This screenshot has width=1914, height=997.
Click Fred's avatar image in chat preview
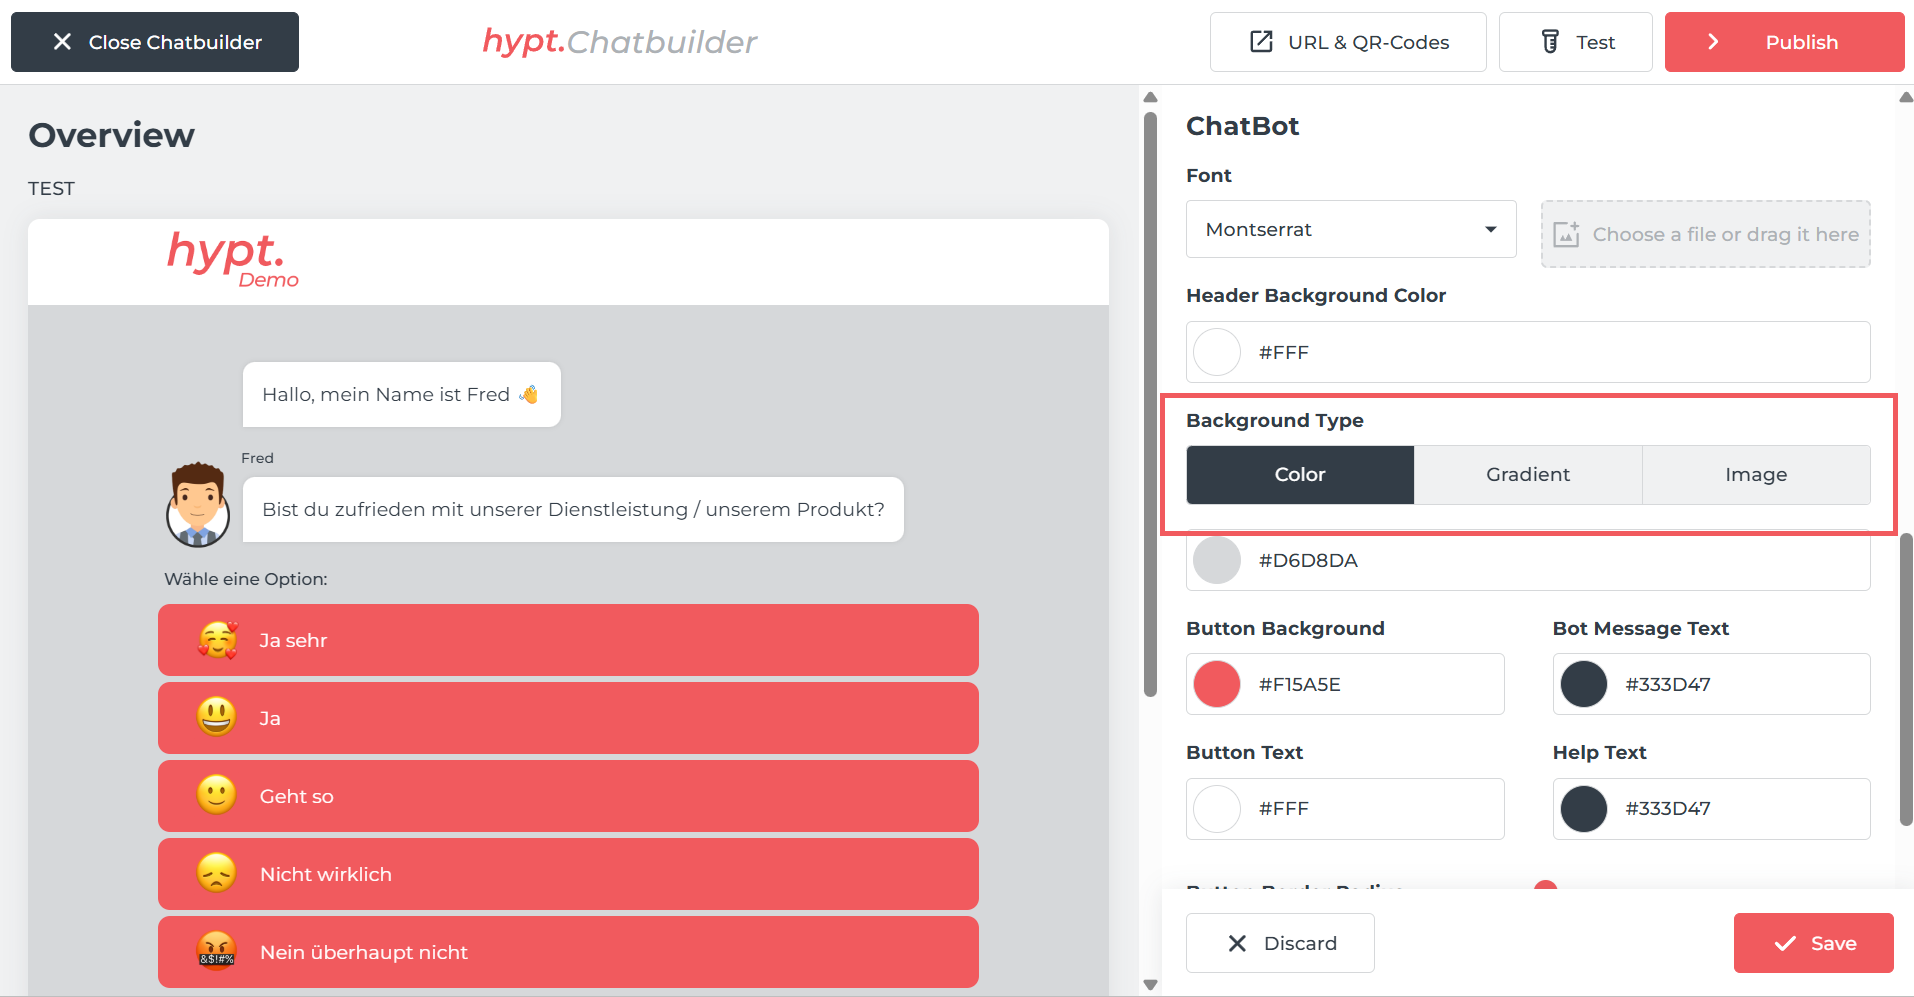point(198,505)
